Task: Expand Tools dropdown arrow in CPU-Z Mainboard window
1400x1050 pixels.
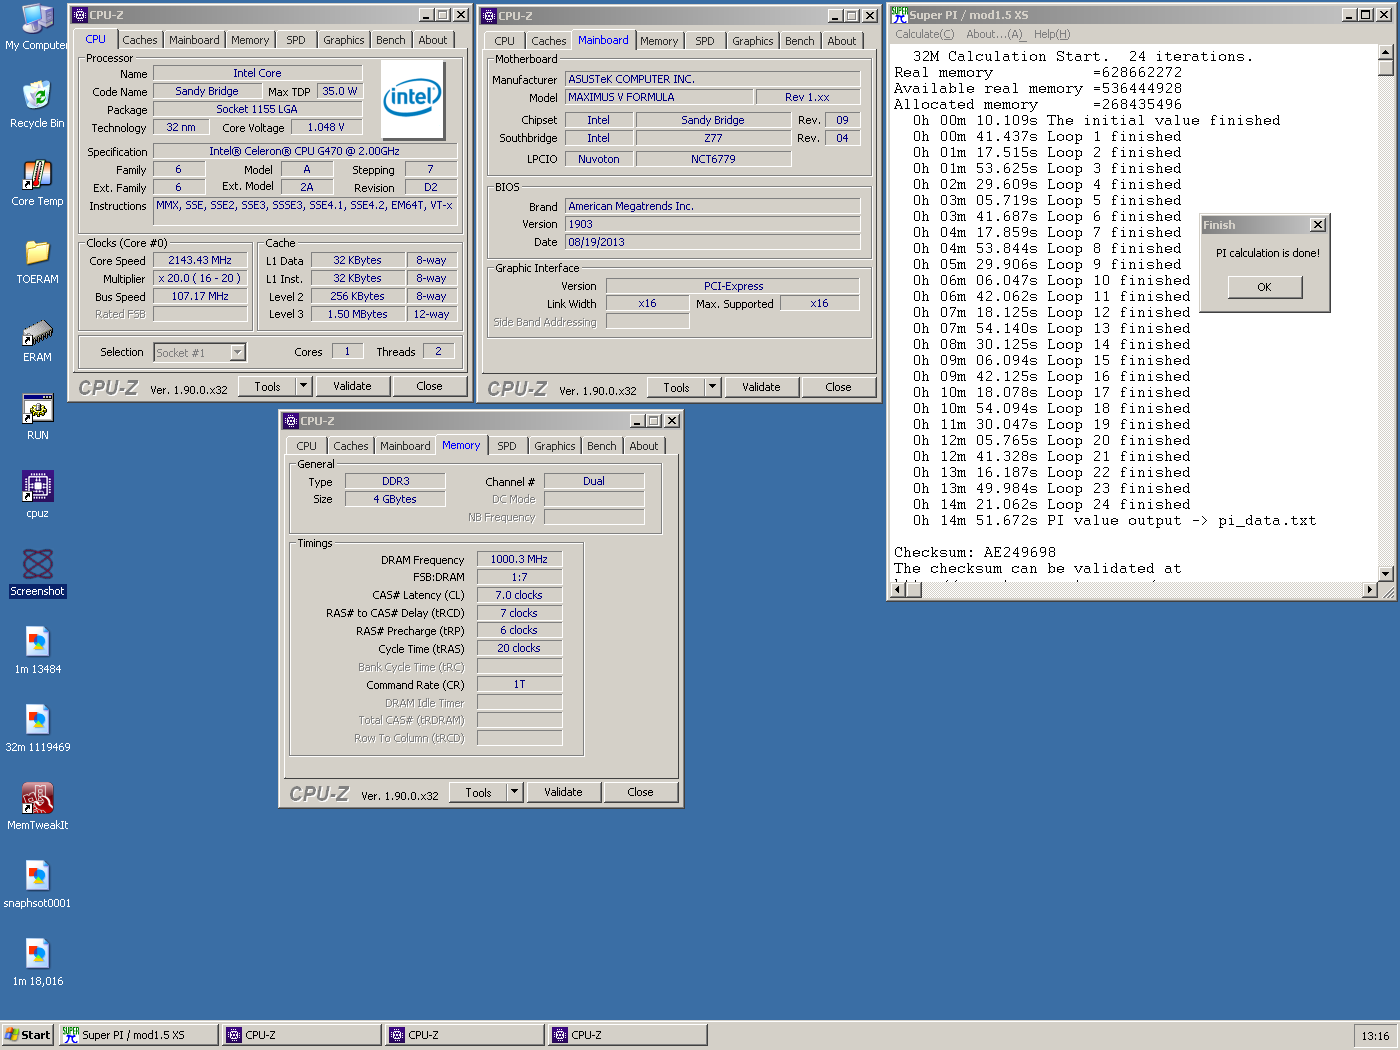Action: coord(713,387)
